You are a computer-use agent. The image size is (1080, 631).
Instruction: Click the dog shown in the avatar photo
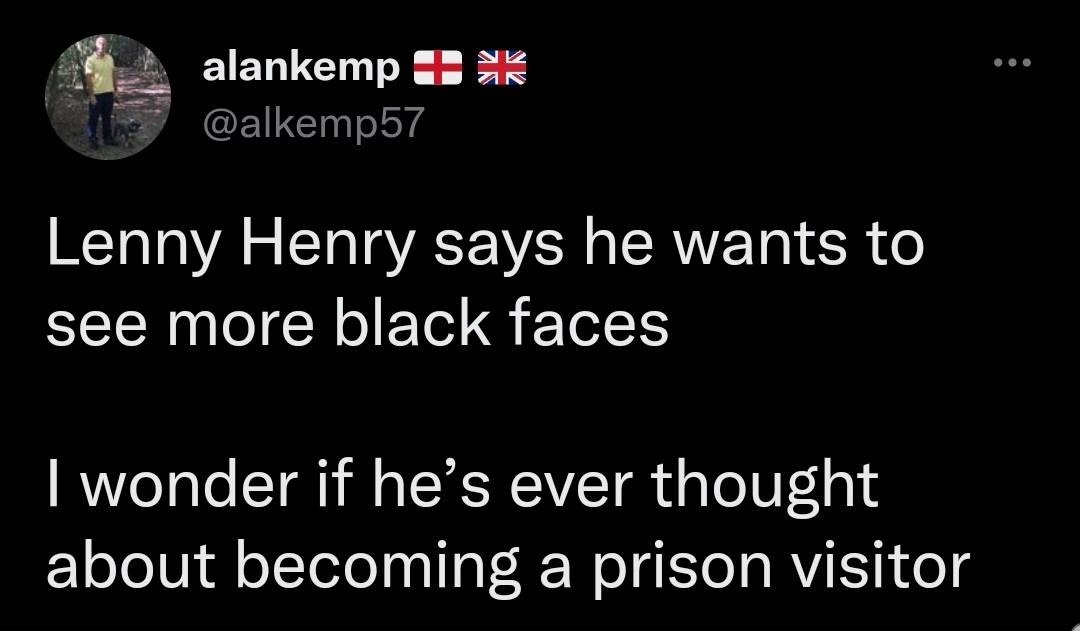click(x=126, y=130)
